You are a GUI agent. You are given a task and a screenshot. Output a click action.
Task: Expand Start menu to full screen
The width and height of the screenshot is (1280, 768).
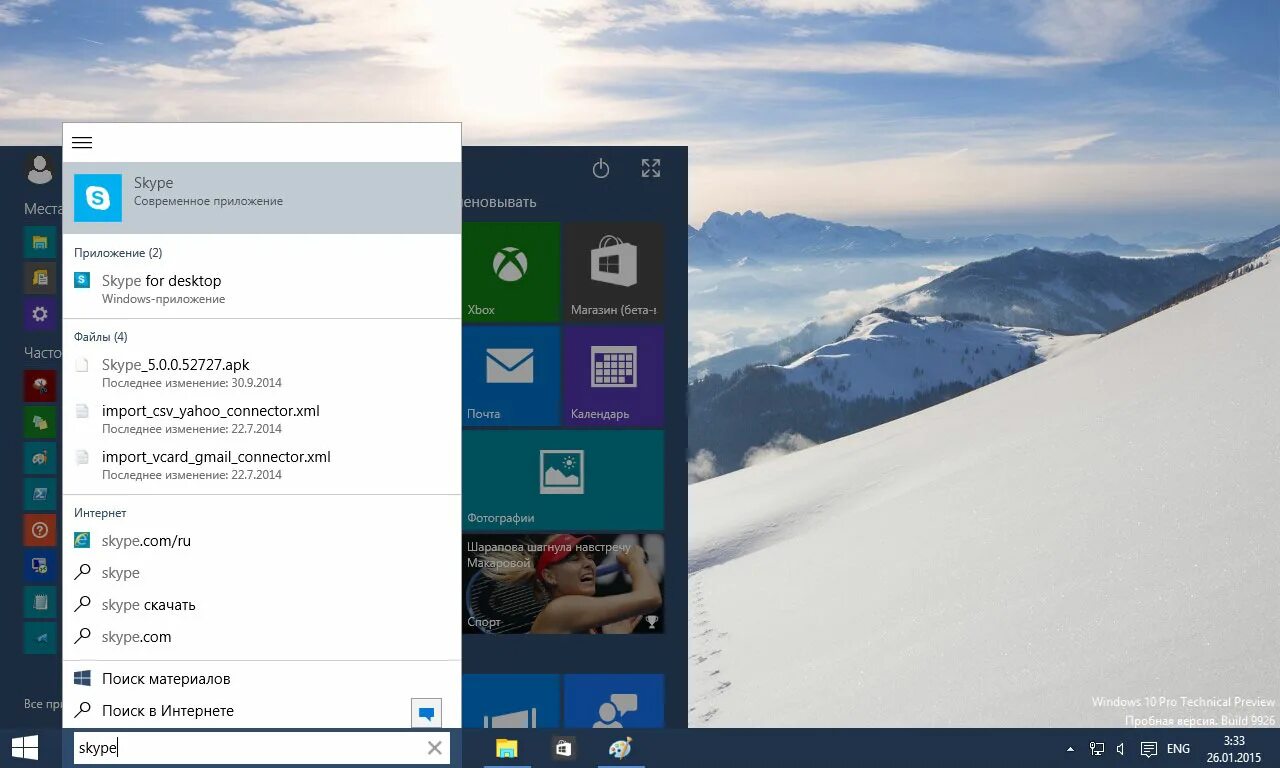pyautogui.click(x=651, y=169)
